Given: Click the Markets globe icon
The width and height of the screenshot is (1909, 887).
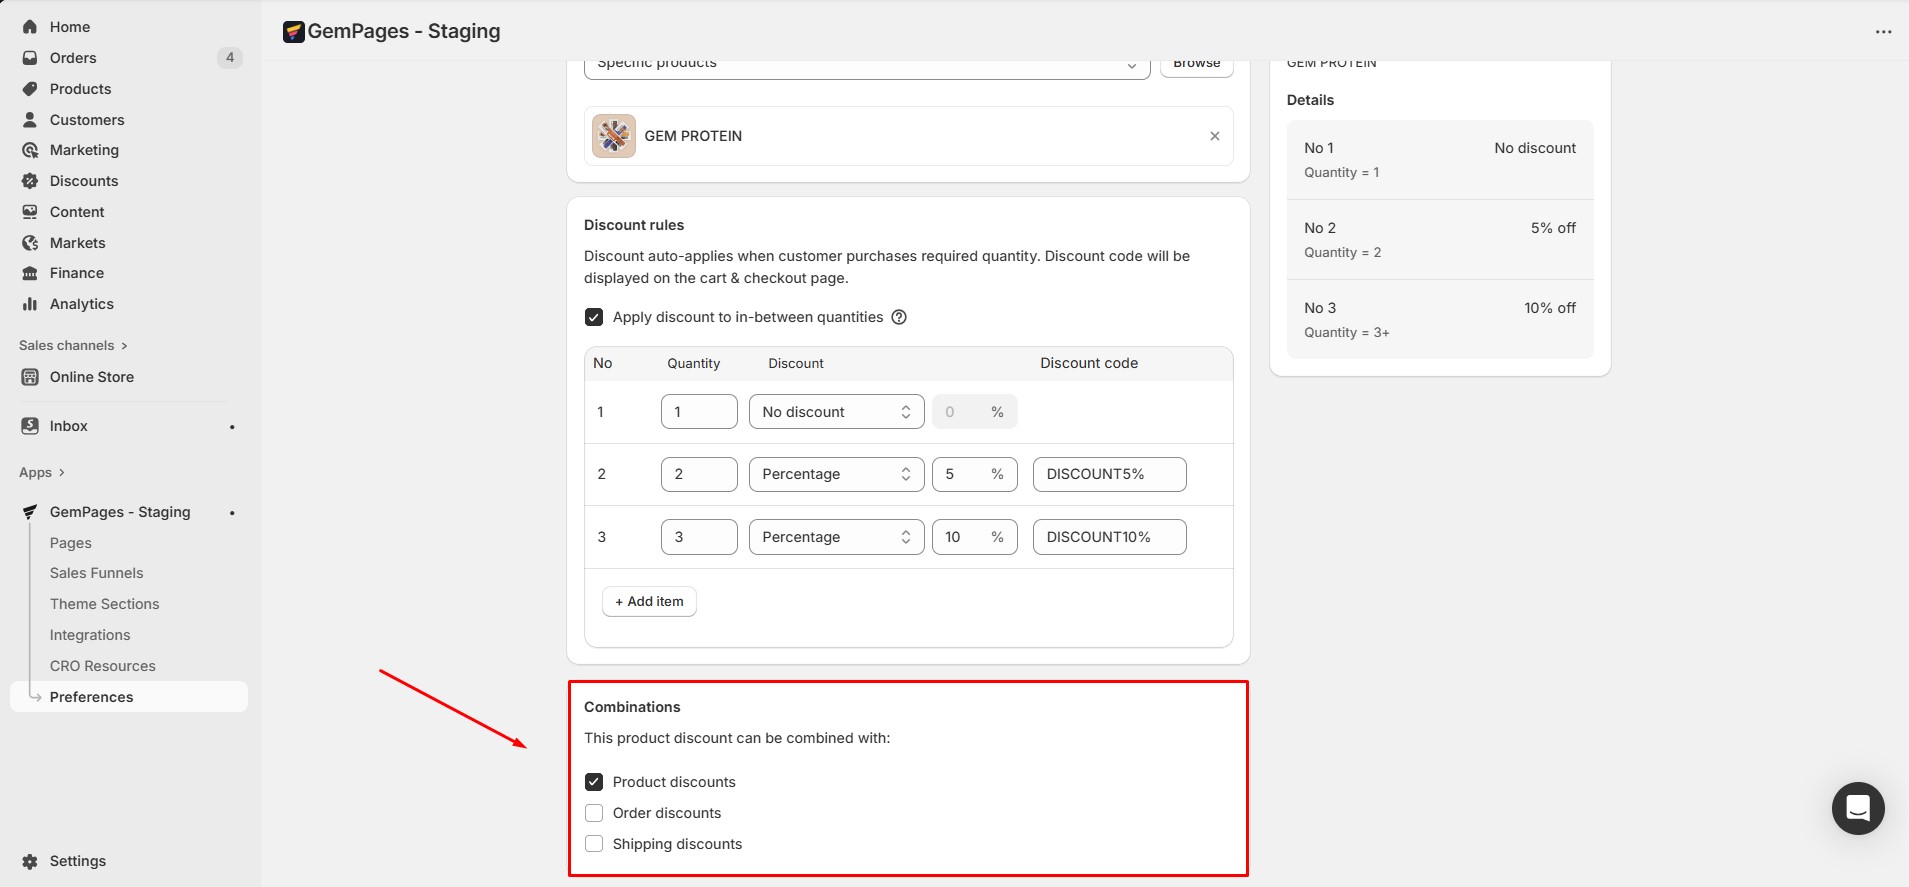Looking at the screenshot, I should pos(30,243).
